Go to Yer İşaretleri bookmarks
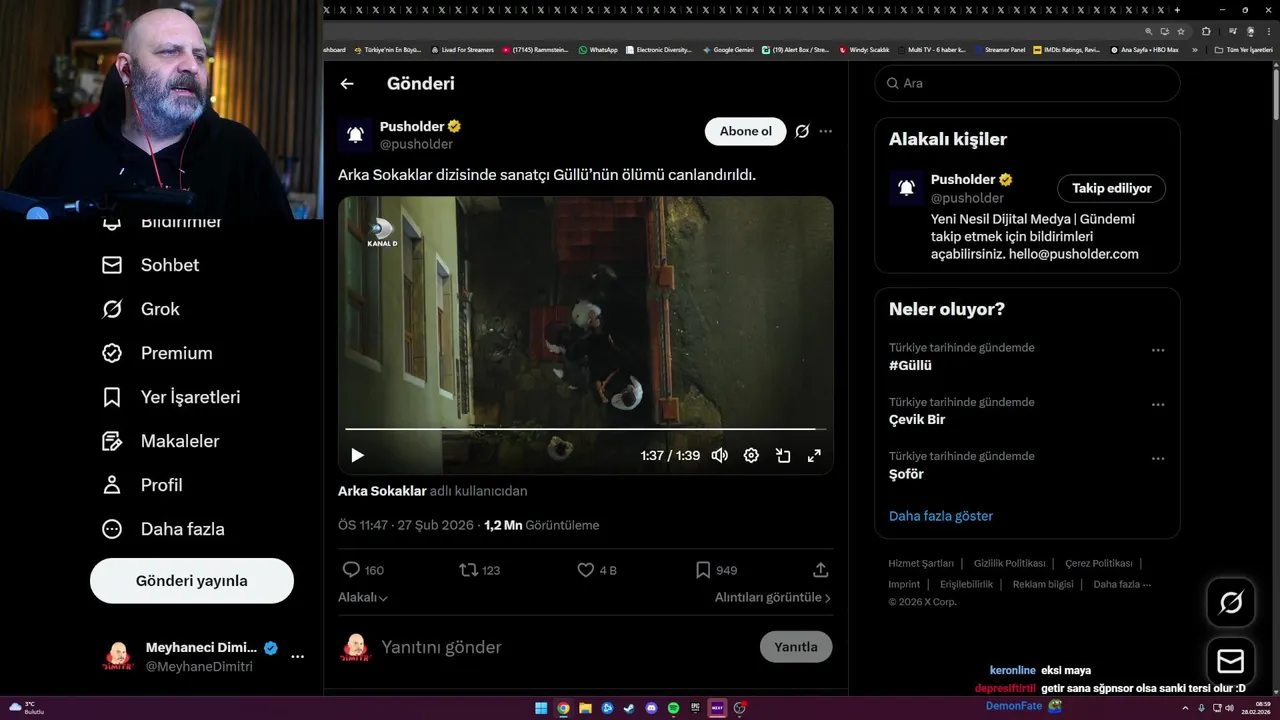This screenshot has height=720, width=1280. (x=171, y=397)
